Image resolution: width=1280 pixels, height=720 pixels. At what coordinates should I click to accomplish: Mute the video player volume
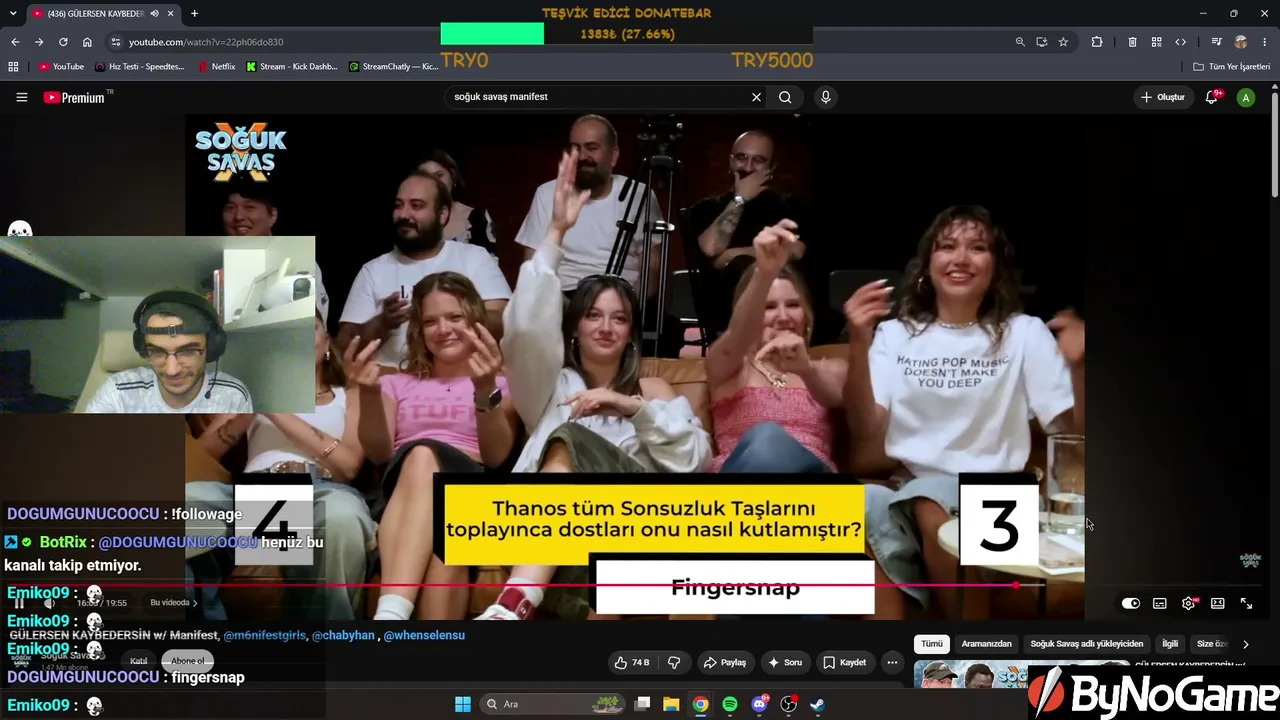click(x=49, y=603)
